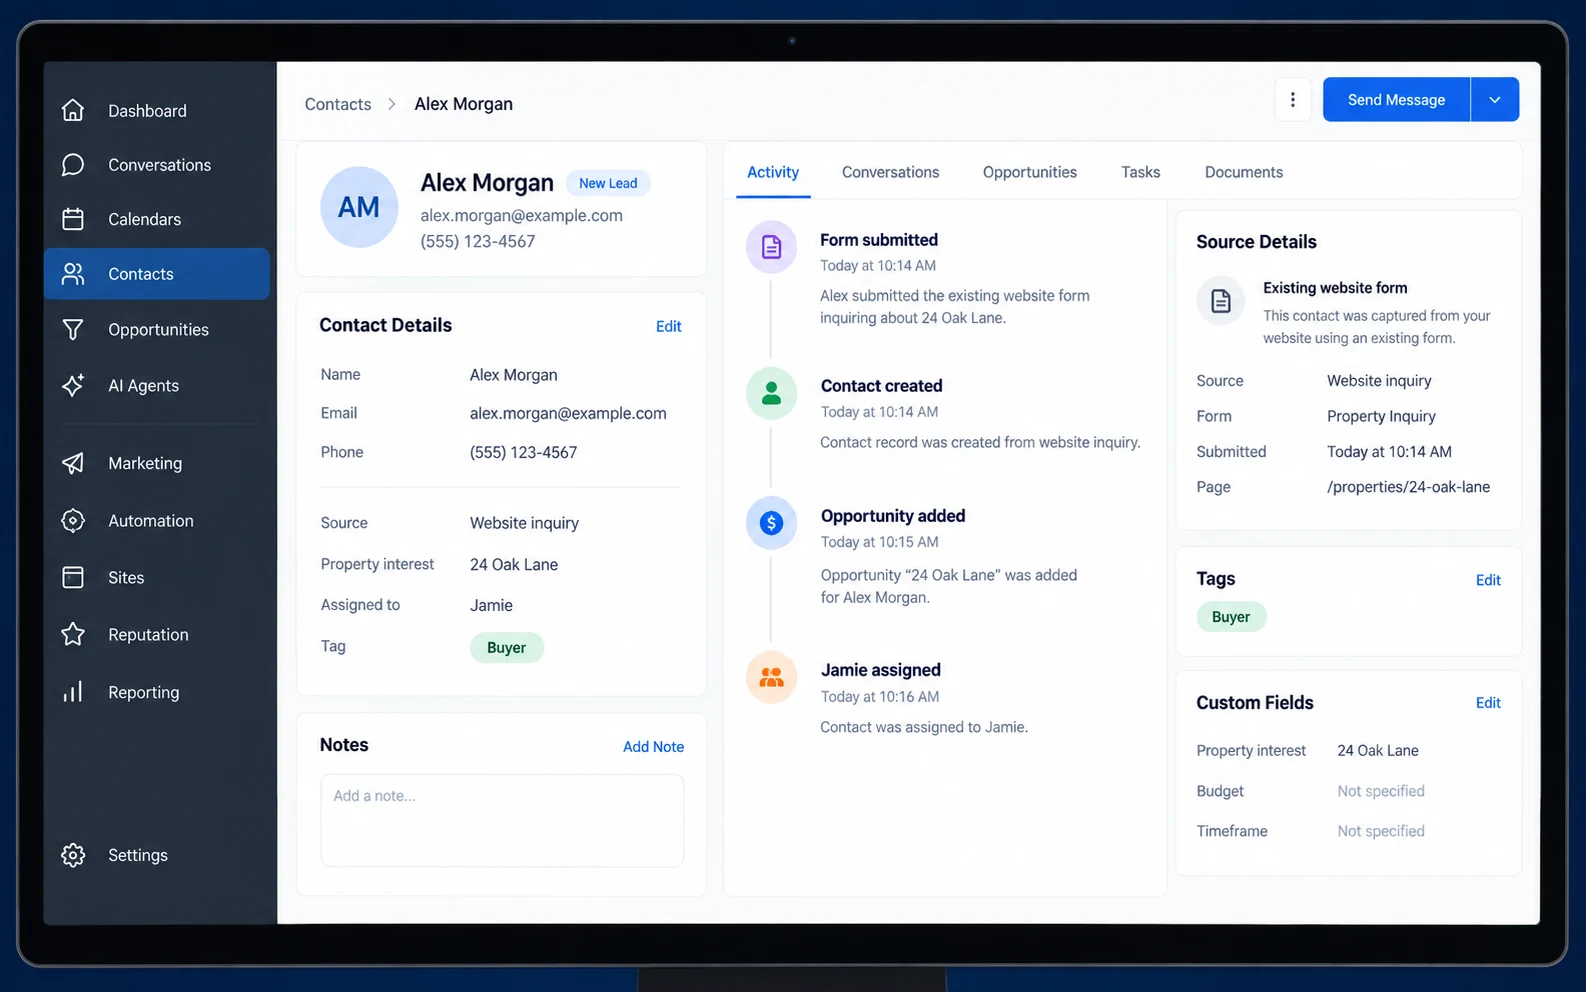
Task: Click the AM avatar circle
Action: 359,207
